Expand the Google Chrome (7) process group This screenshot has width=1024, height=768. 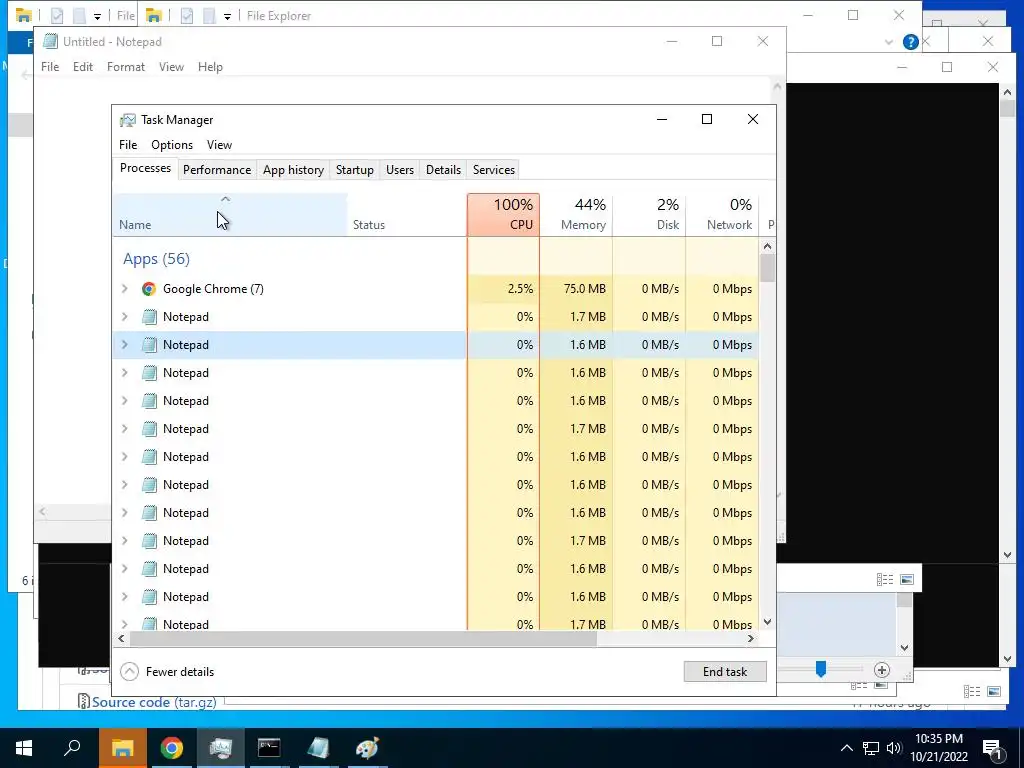(125, 289)
